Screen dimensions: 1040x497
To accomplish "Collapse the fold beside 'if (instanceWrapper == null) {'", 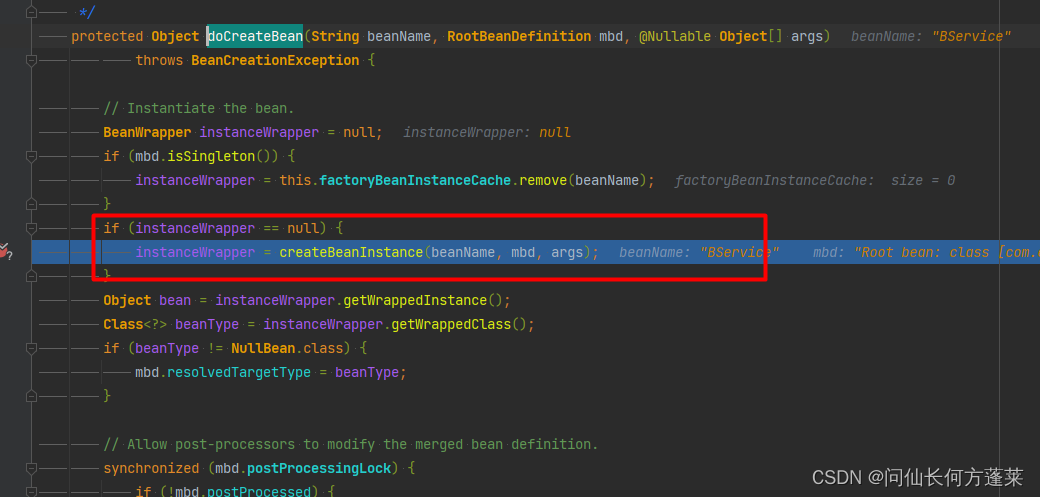I will [31, 228].
